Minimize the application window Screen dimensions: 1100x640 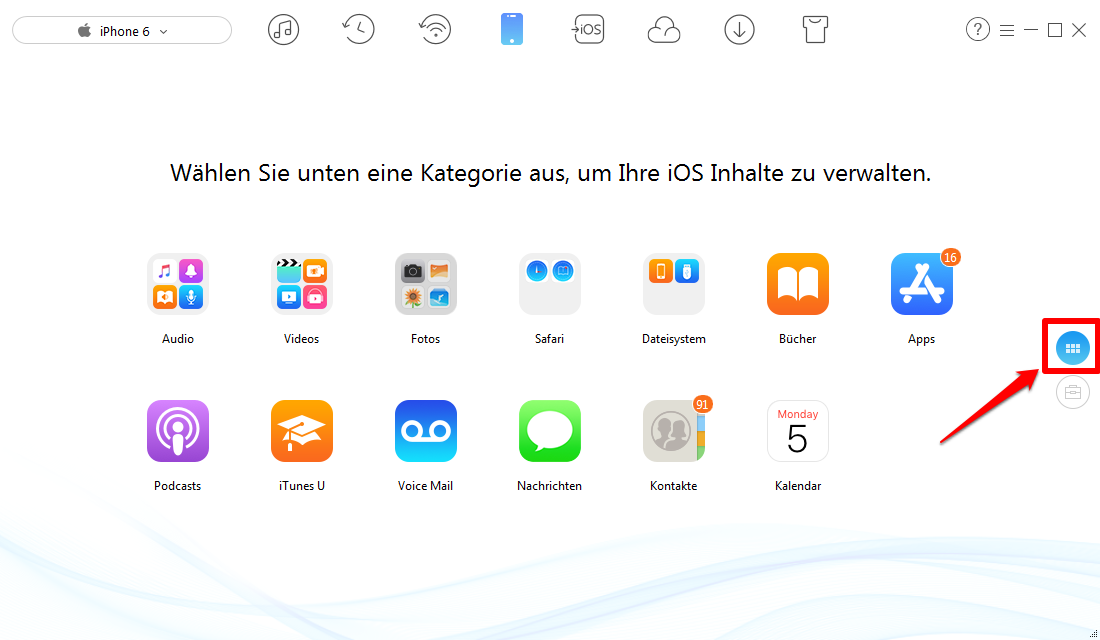click(x=1031, y=30)
